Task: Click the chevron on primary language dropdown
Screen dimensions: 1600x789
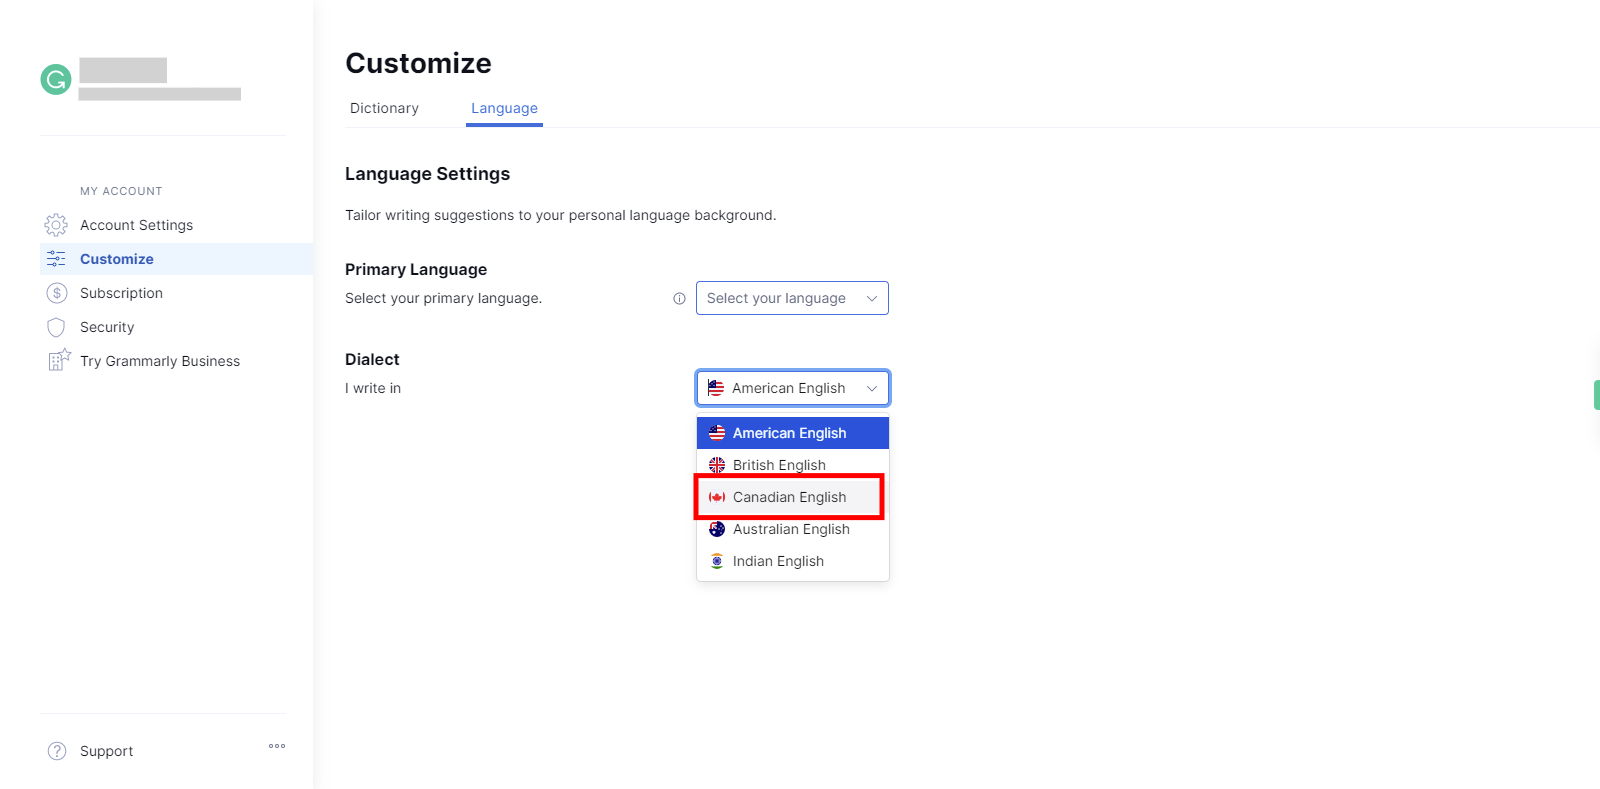Action: coord(872,298)
